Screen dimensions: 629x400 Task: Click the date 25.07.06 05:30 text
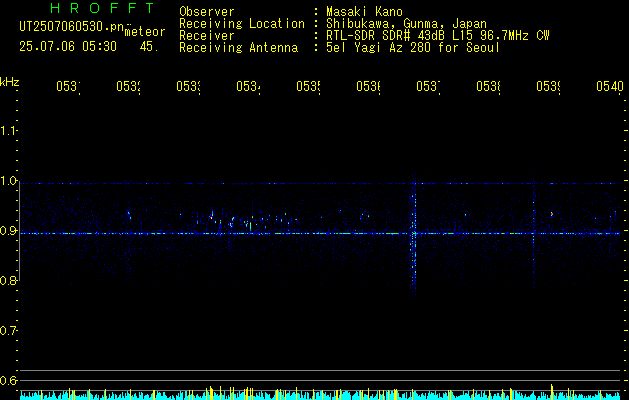[x=68, y=47]
